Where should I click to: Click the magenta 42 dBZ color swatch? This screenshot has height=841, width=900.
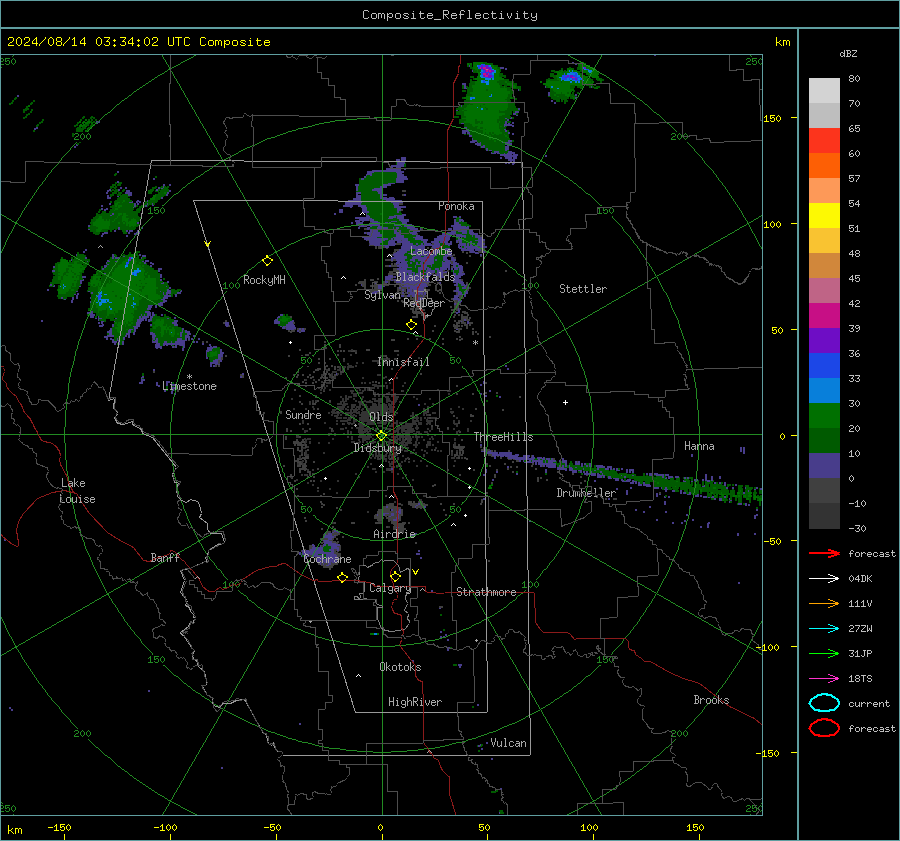click(824, 315)
